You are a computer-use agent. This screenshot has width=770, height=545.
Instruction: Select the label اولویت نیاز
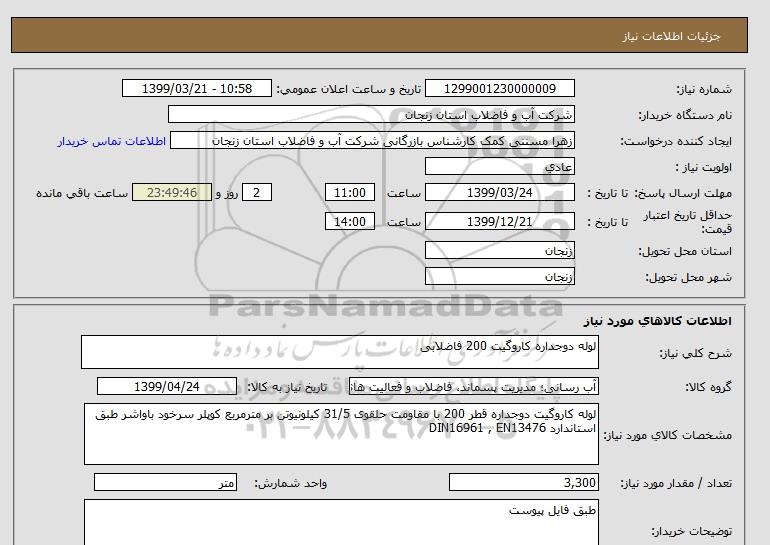click(x=703, y=167)
